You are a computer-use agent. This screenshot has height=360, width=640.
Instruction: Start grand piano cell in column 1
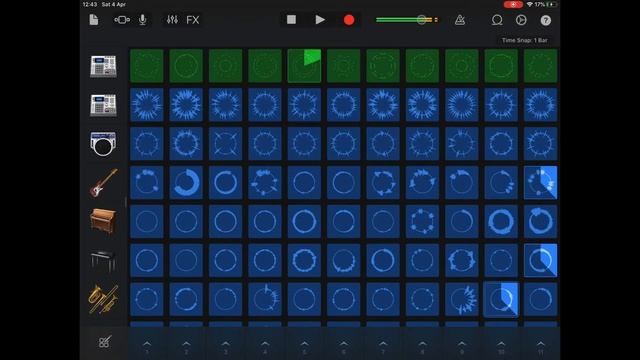coord(147,260)
